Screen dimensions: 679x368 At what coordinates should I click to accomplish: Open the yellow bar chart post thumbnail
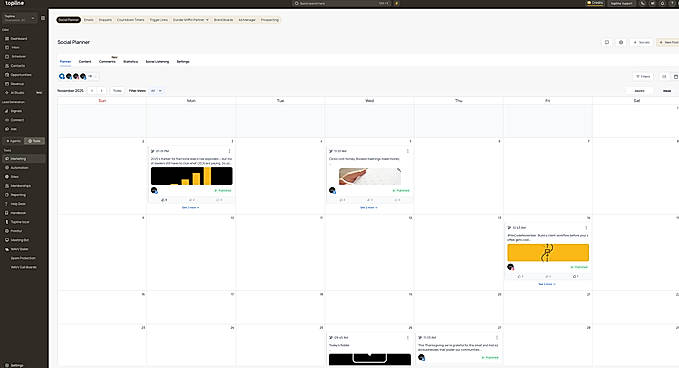click(191, 176)
